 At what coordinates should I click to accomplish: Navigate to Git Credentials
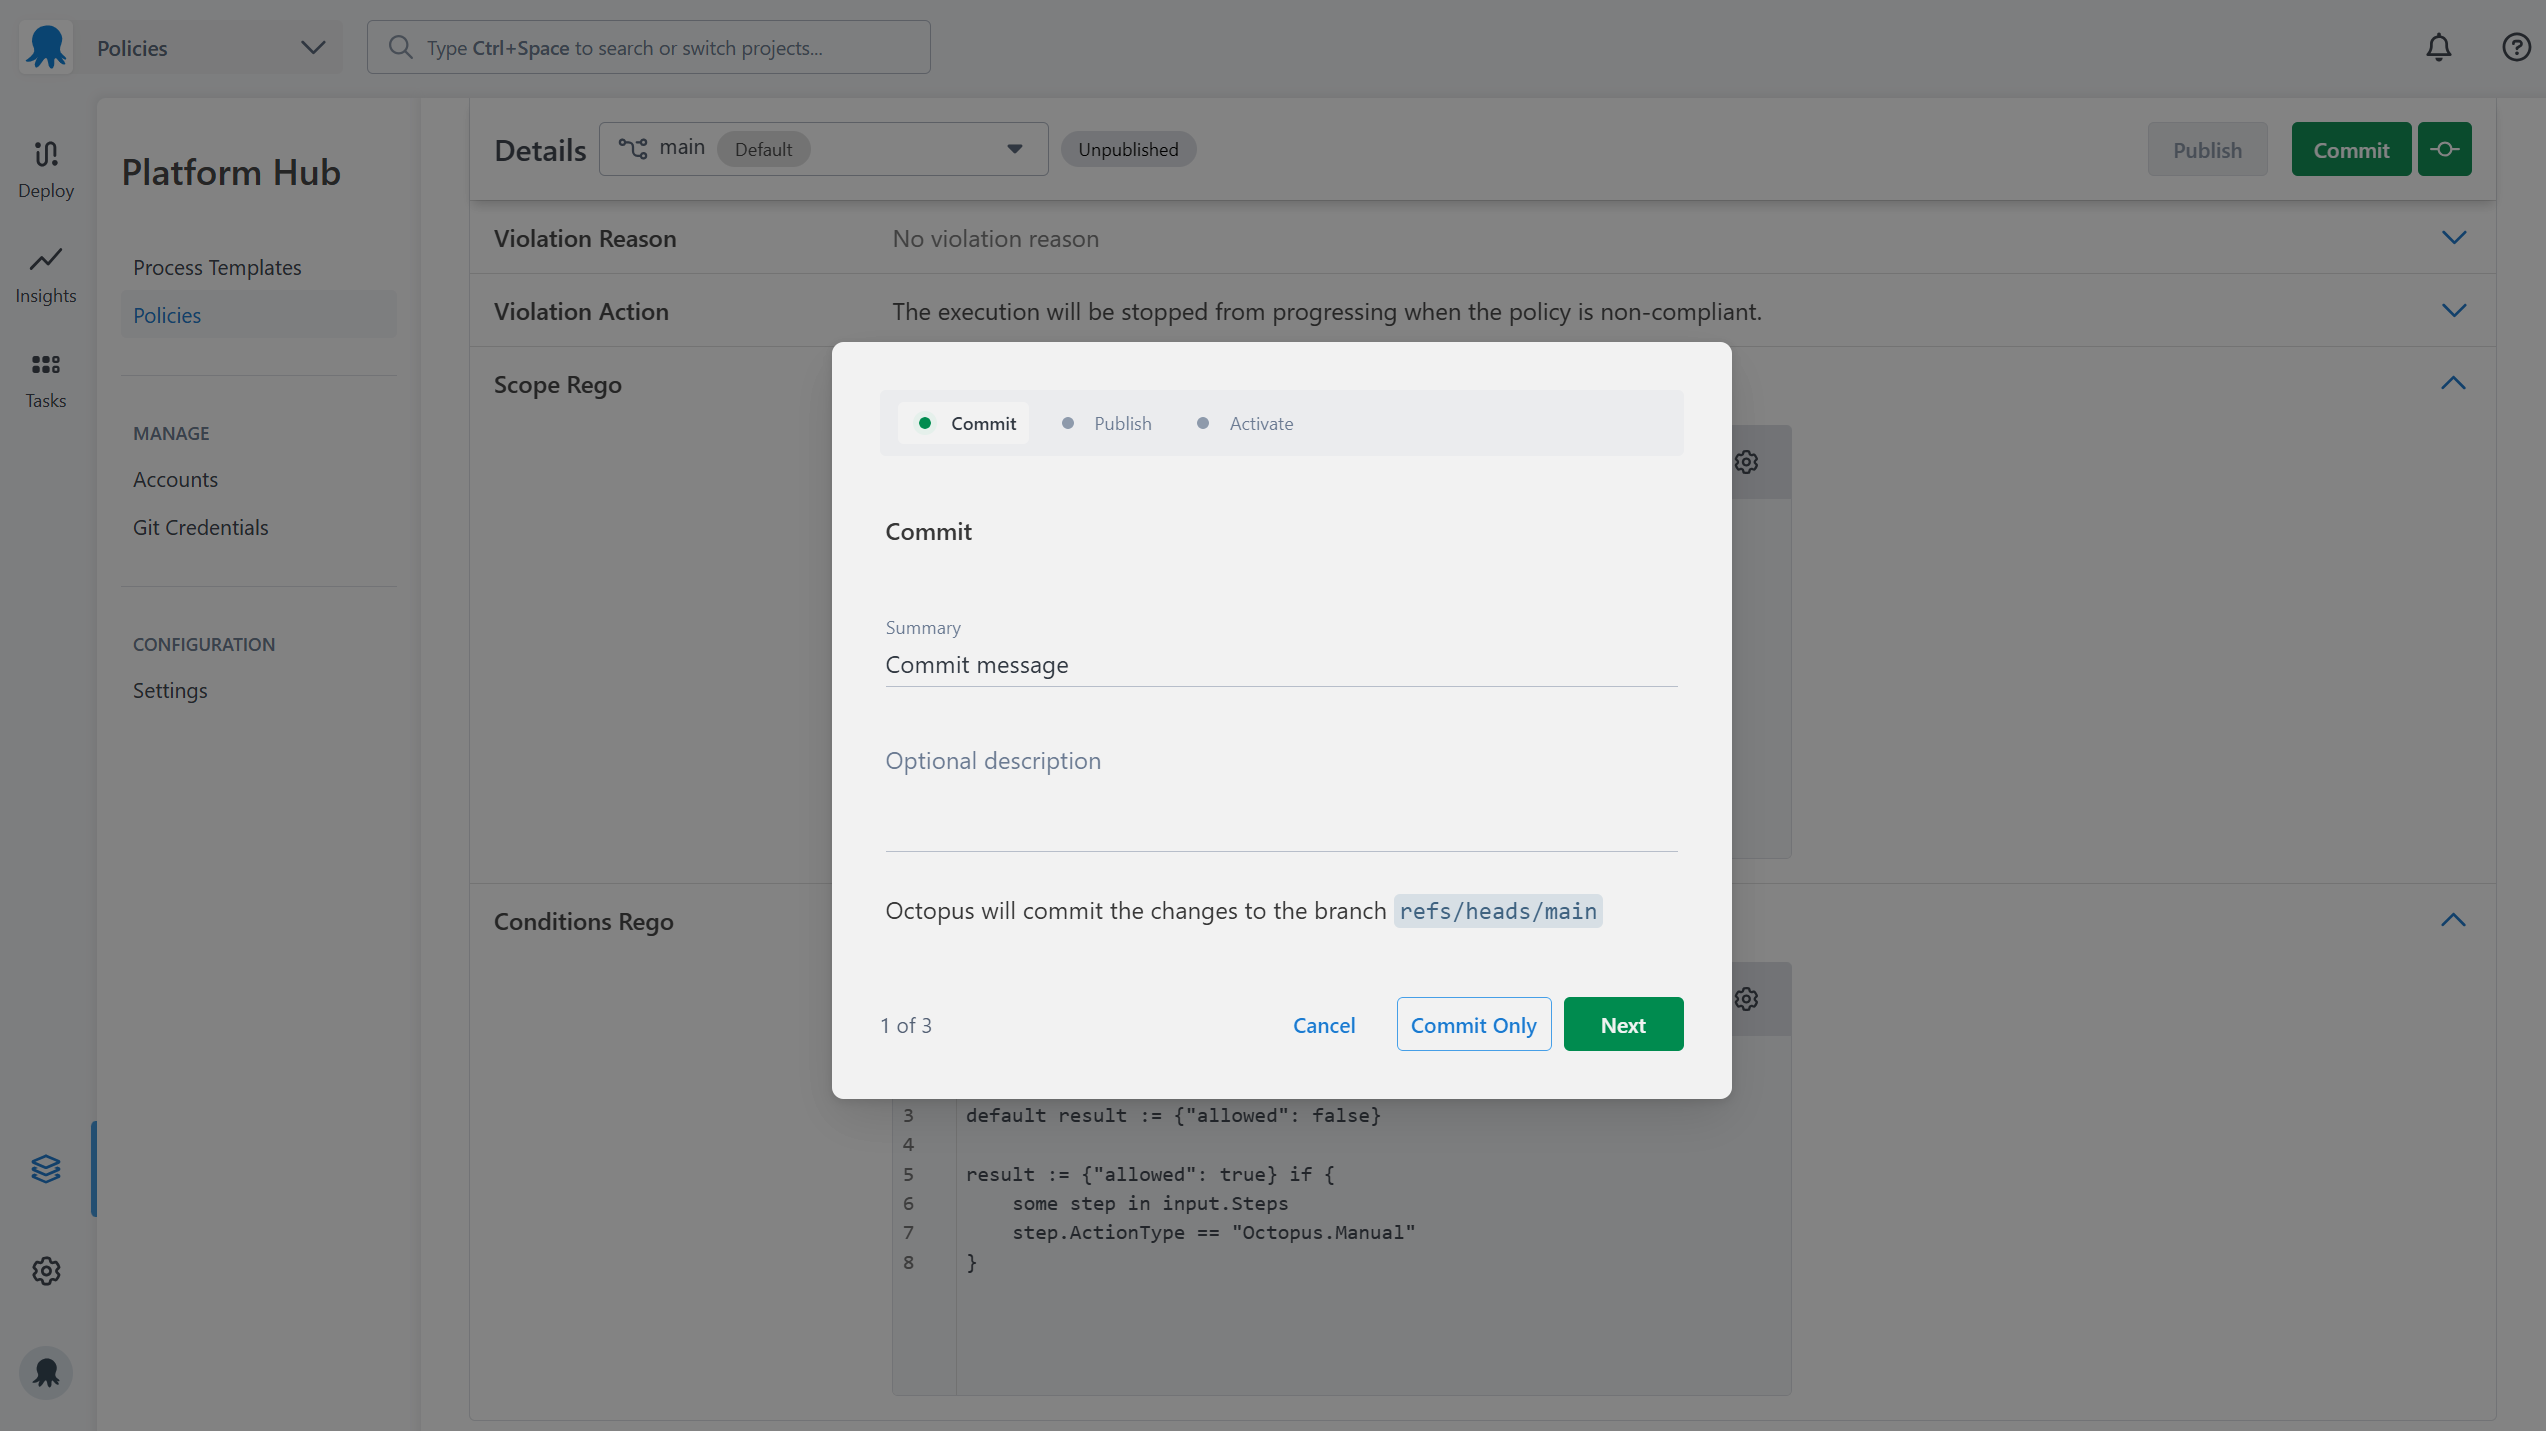[x=200, y=527]
